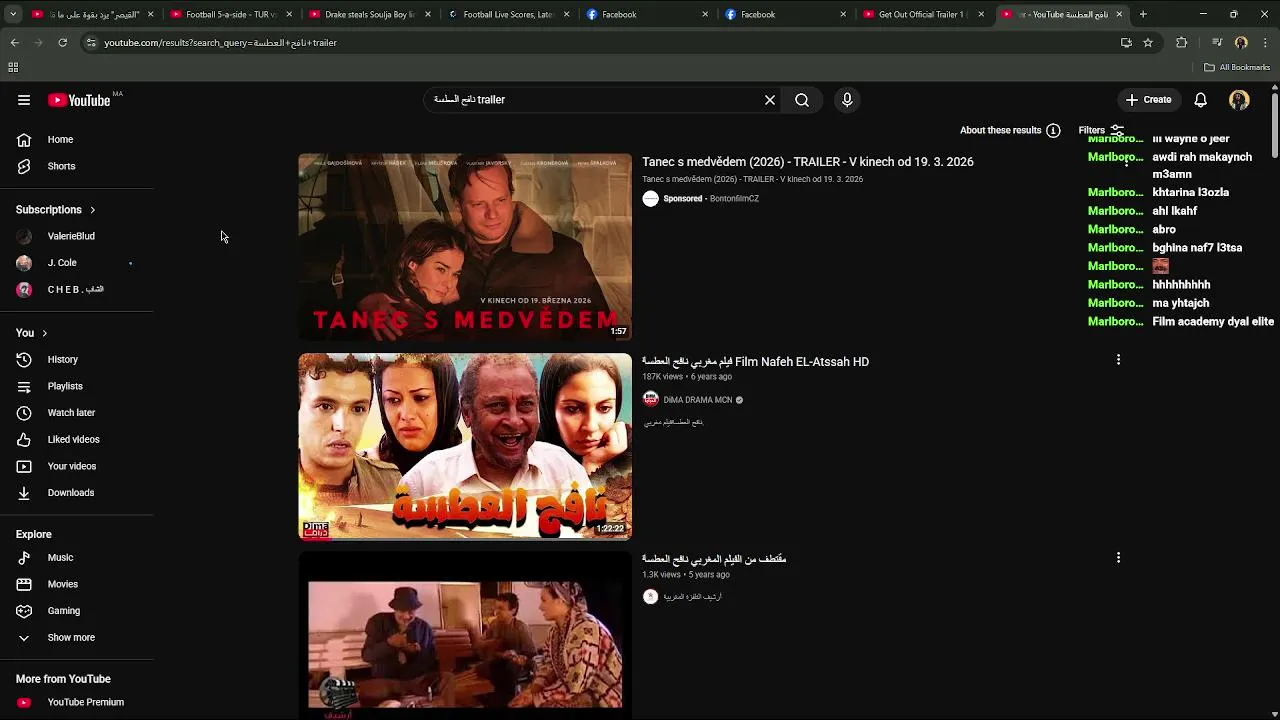
Task: Open the third video's channel name link
Action: [x=692, y=597]
